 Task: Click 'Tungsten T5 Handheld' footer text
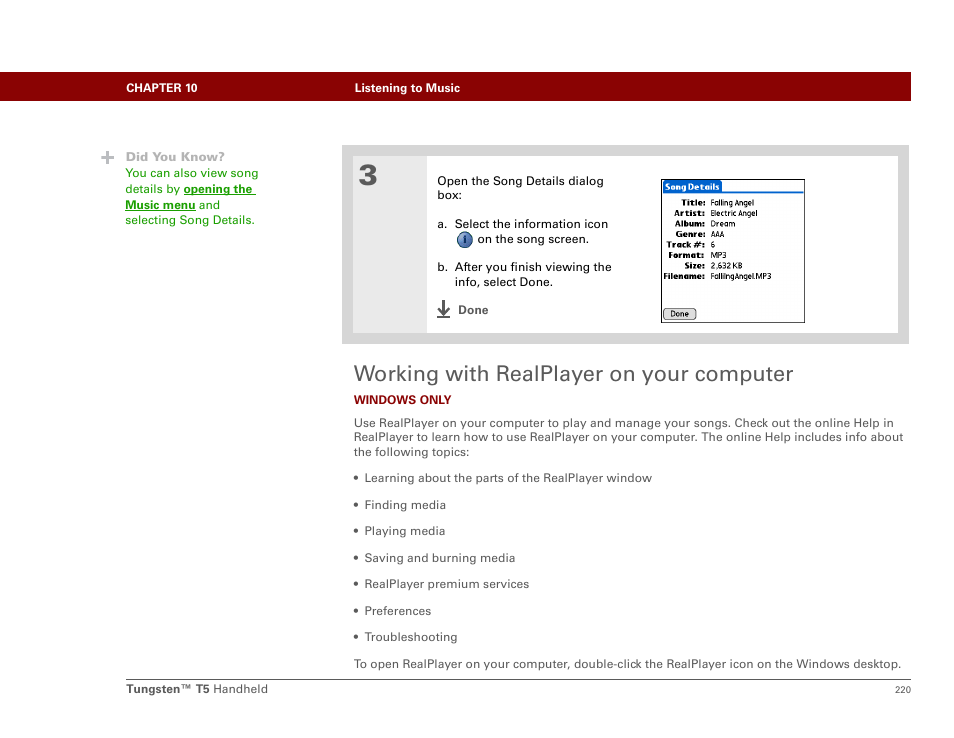(x=197, y=689)
